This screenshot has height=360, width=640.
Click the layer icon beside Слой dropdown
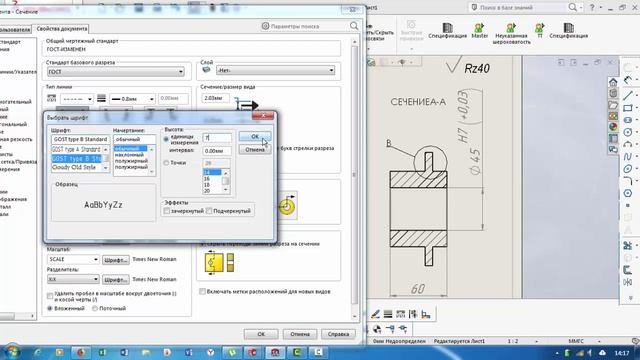point(207,70)
